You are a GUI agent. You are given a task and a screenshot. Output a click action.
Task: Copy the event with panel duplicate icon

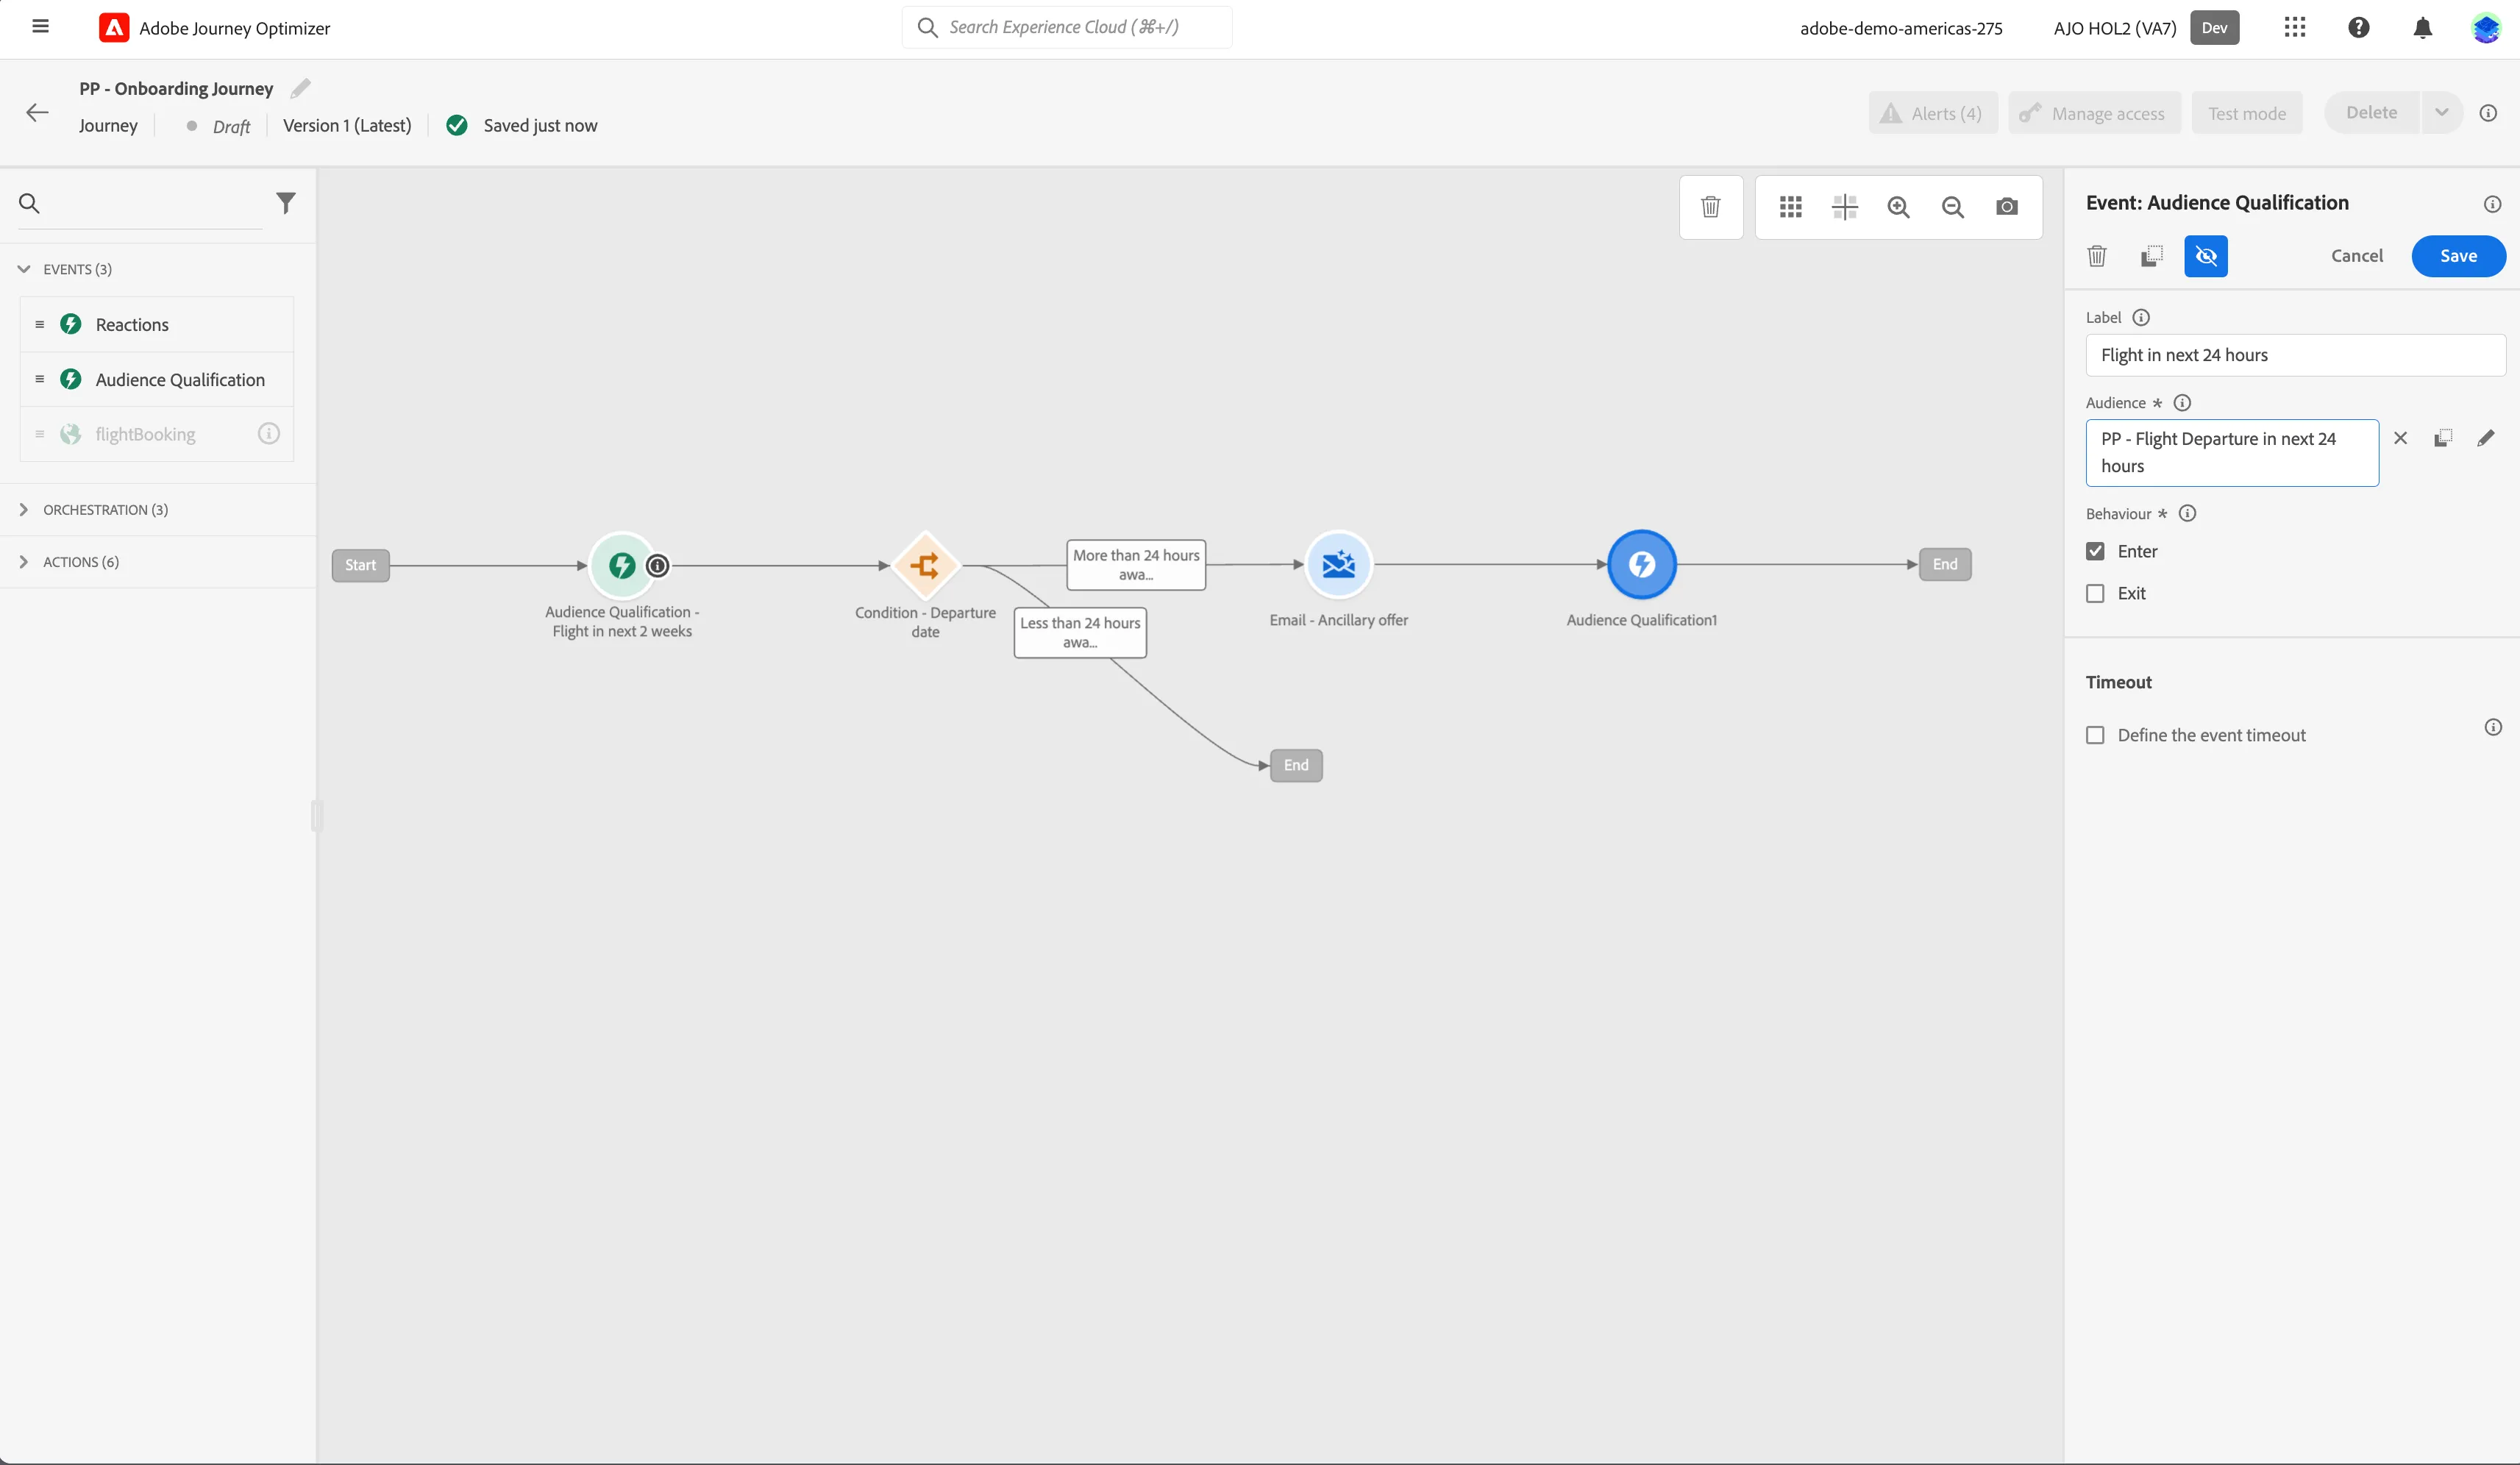pyautogui.click(x=2152, y=256)
